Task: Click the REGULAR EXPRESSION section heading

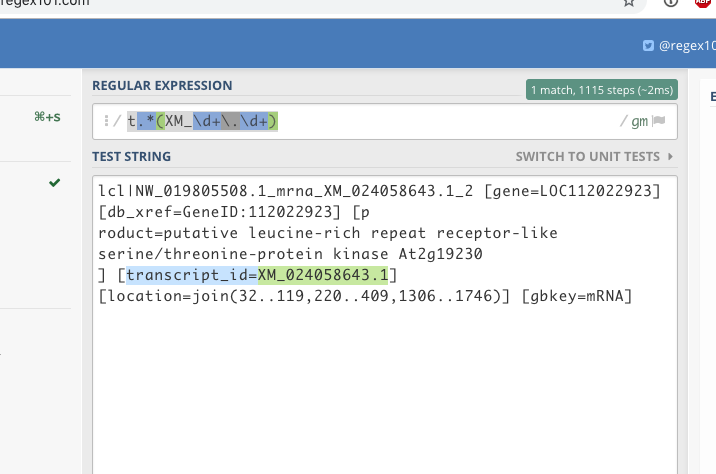Action: (162, 86)
